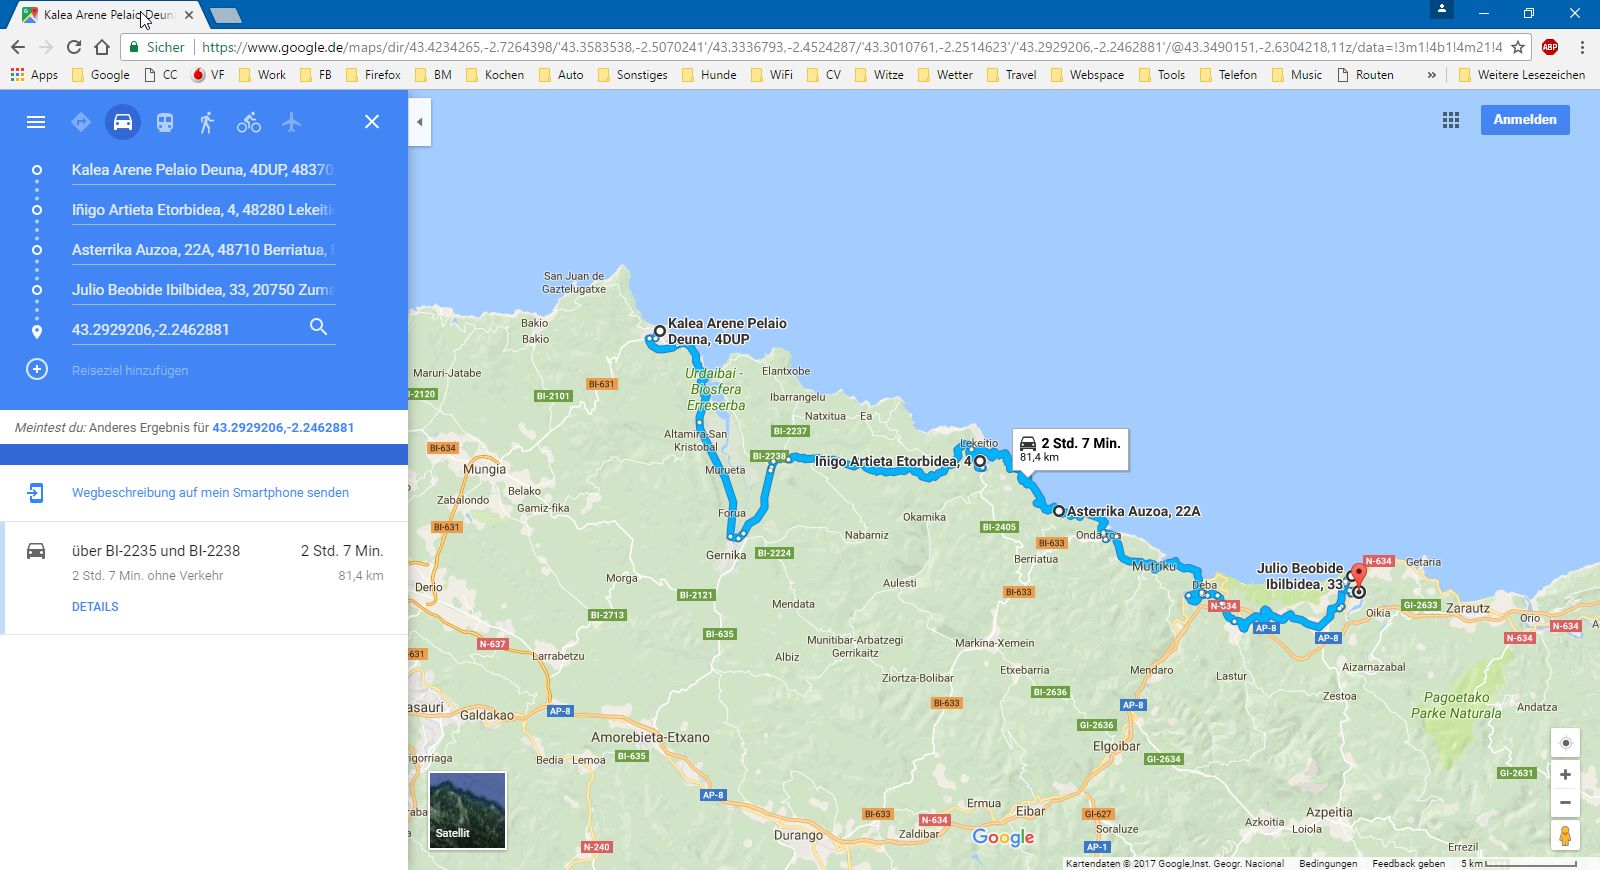Open a new browser tab
Screen dimensions: 1600x870
tap(226, 15)
